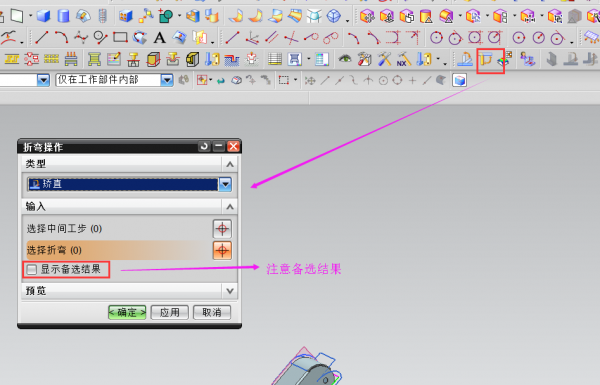Collapse the 输入 section

pos(230,207)
